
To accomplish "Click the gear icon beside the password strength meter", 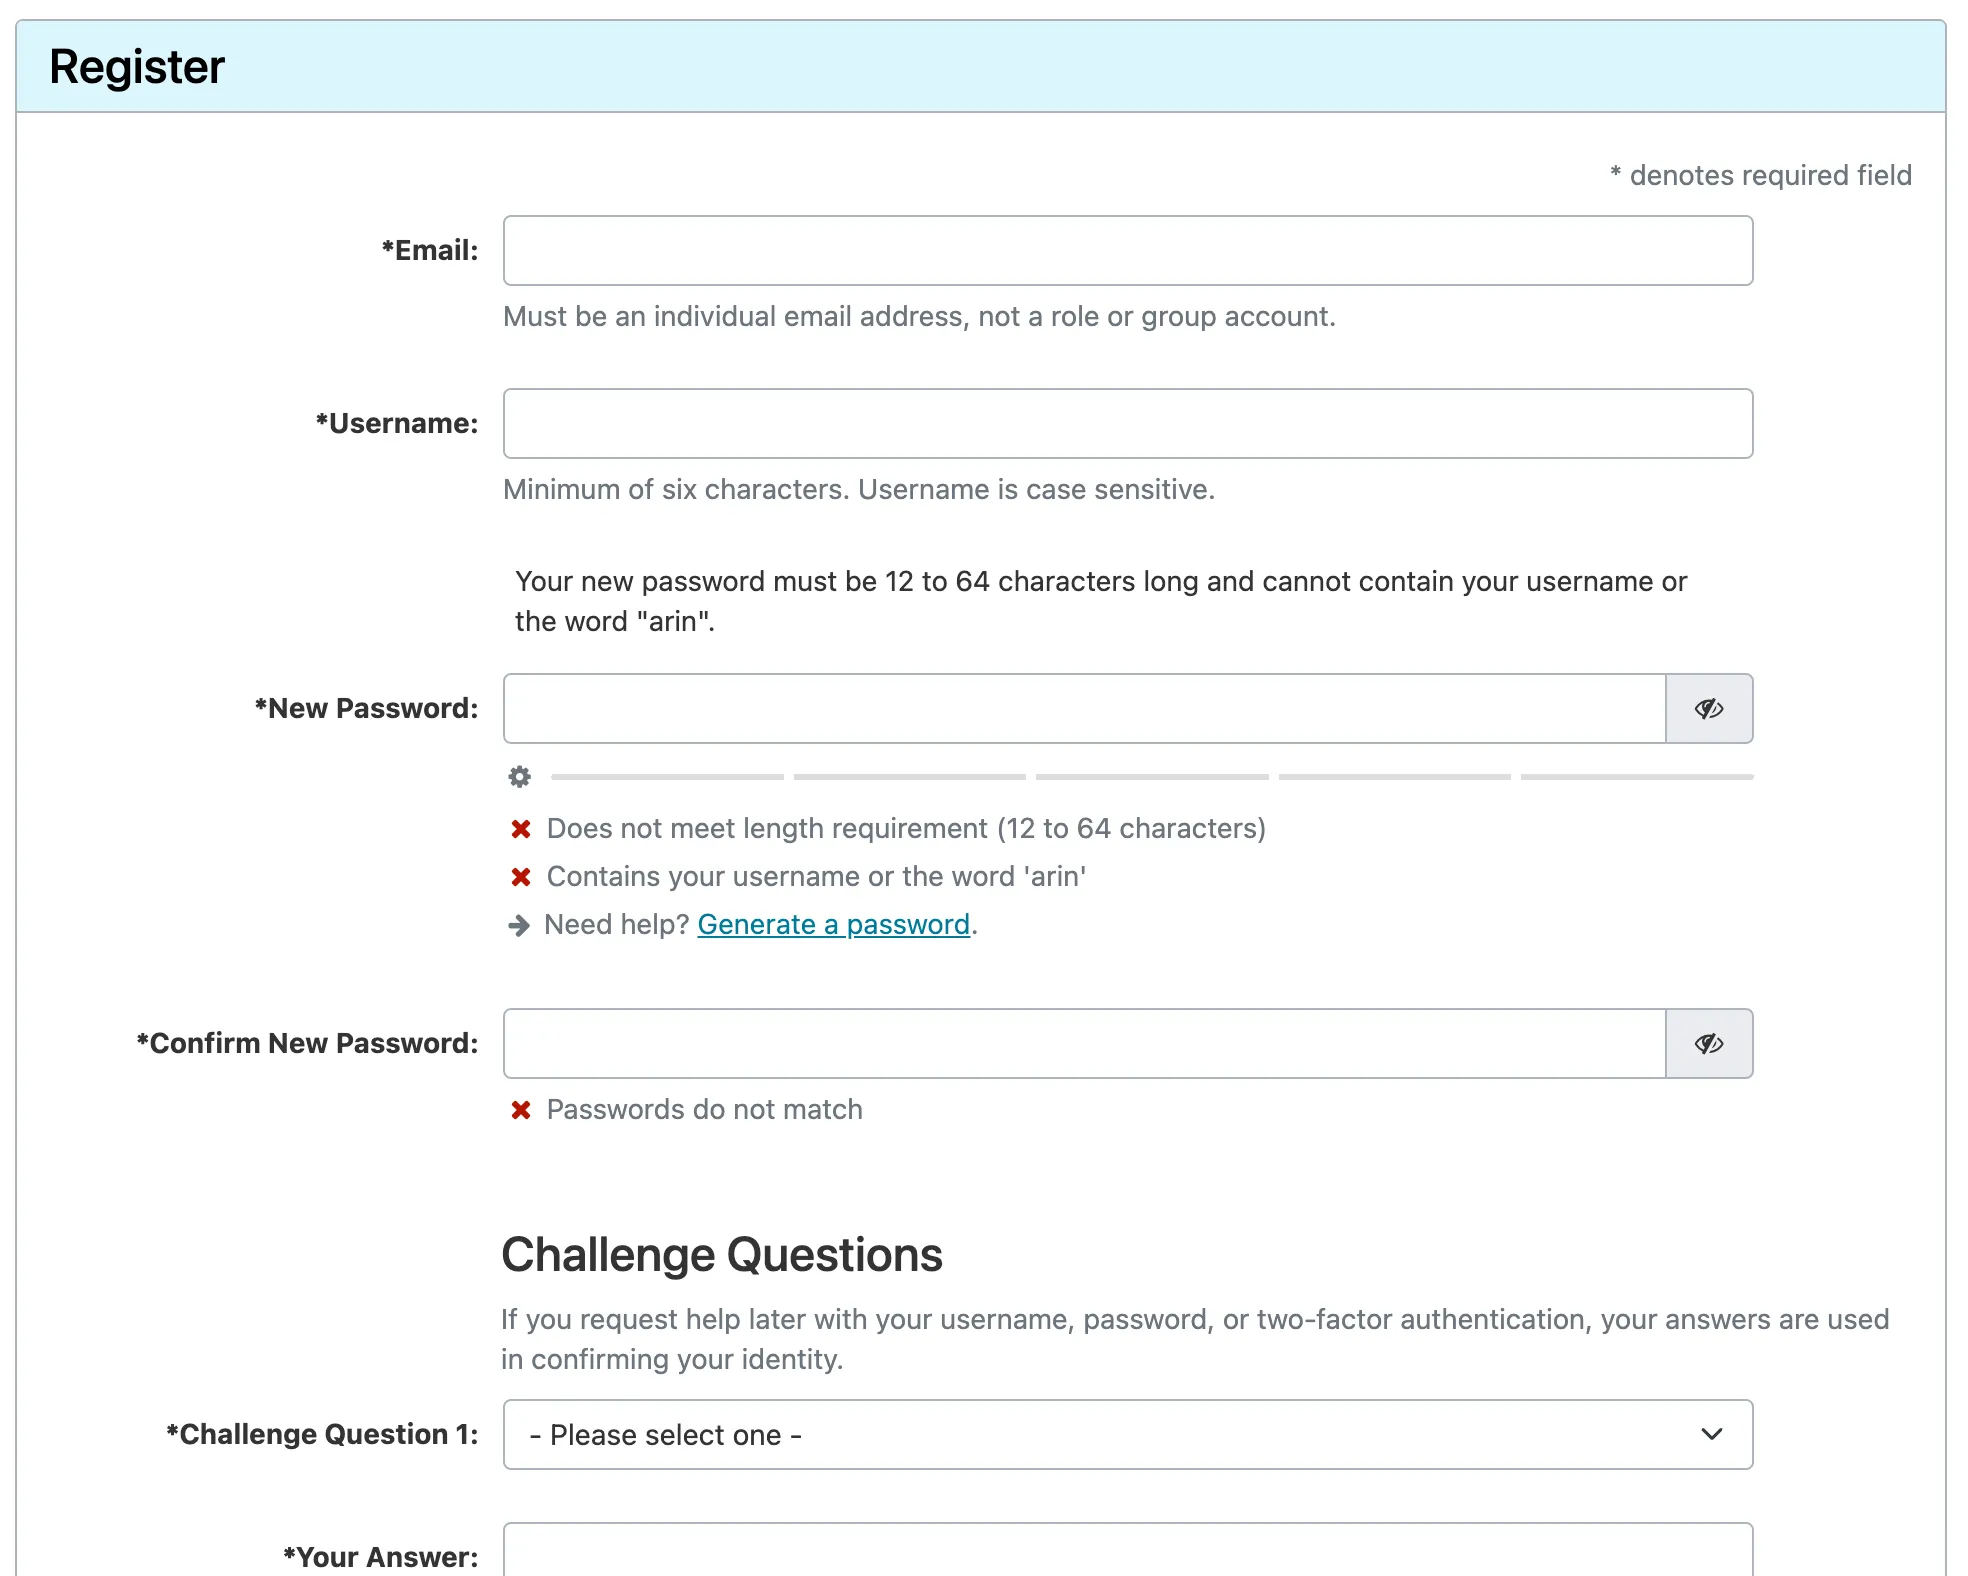I will tap(520, 777).
